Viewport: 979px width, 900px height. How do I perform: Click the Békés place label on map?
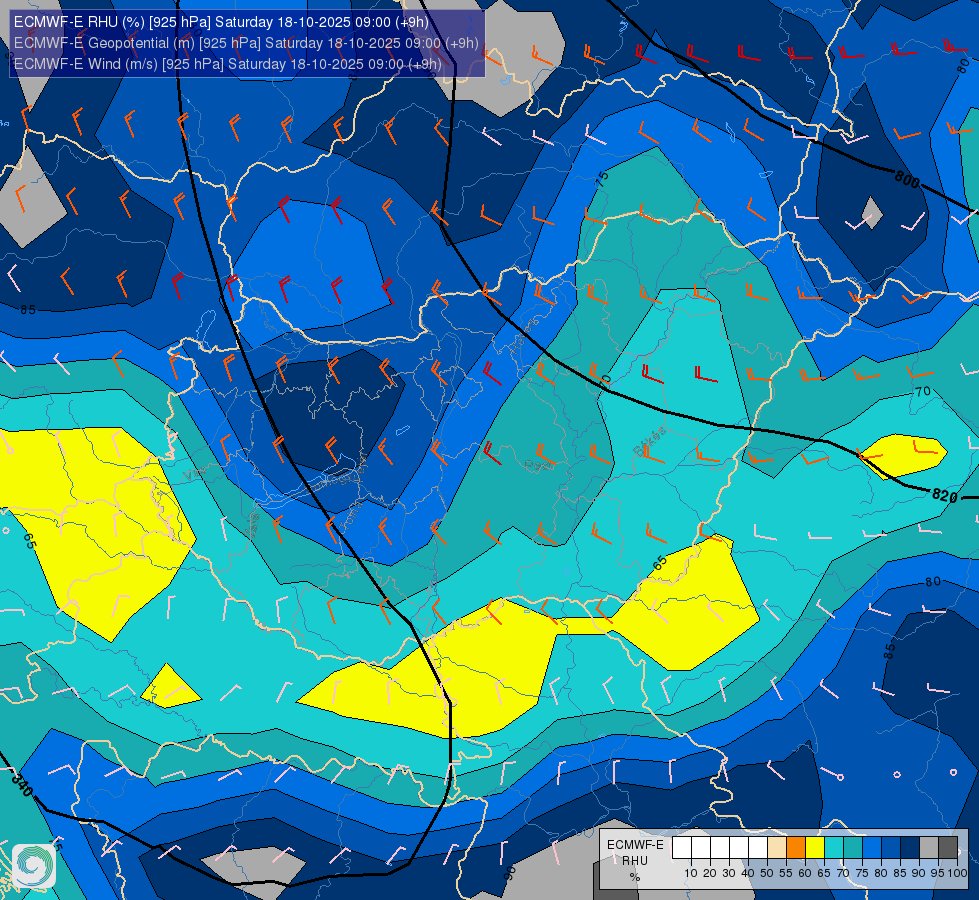[649, 441]
